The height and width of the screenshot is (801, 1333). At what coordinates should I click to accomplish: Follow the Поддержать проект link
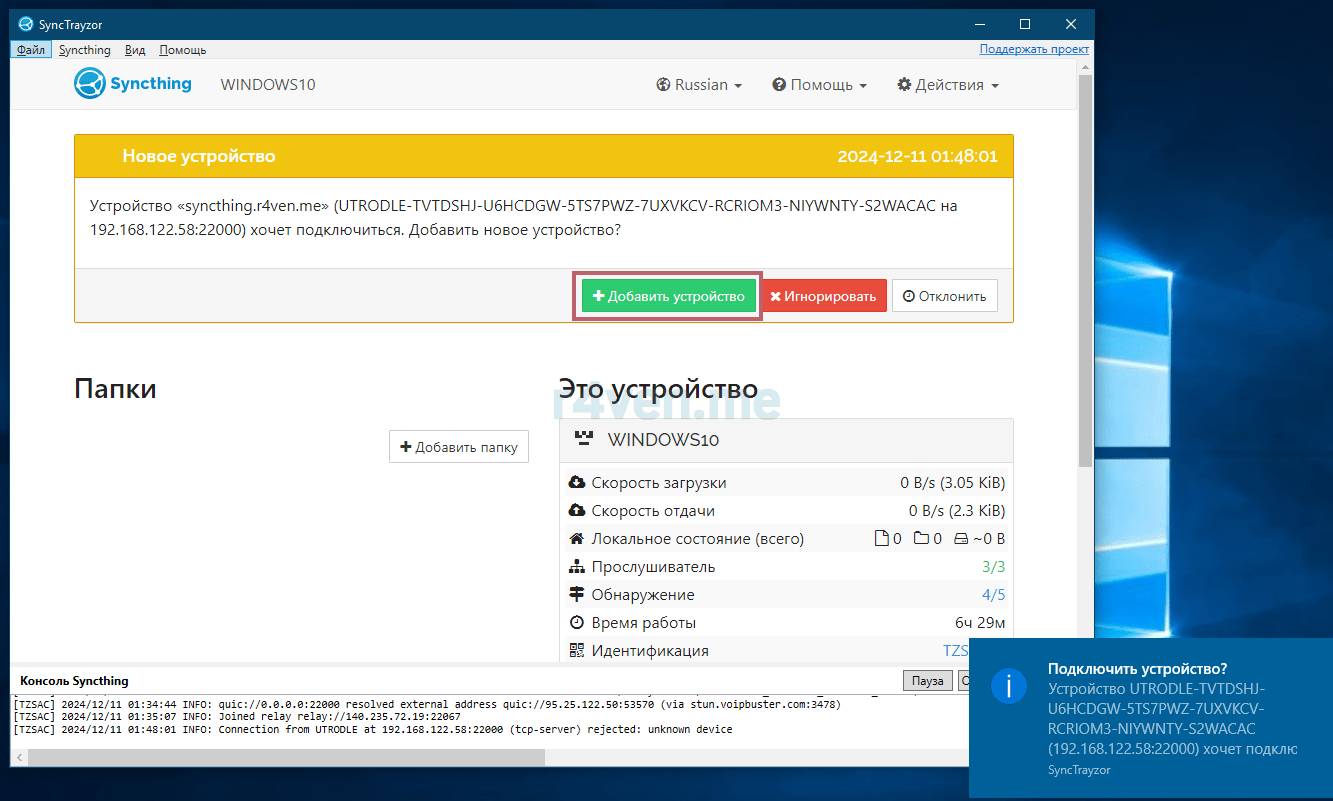click(x=1034, y=49)
